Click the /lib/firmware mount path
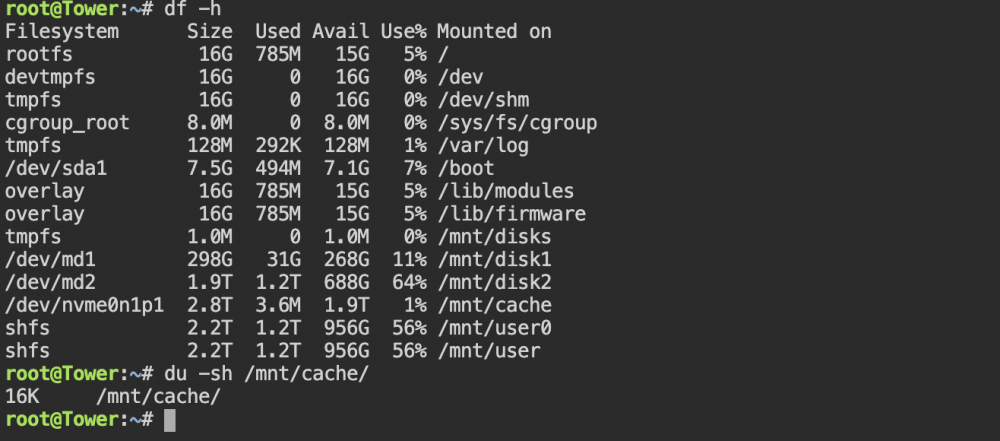Viewport: 1000px width, 441px height. tap(511, 214)
